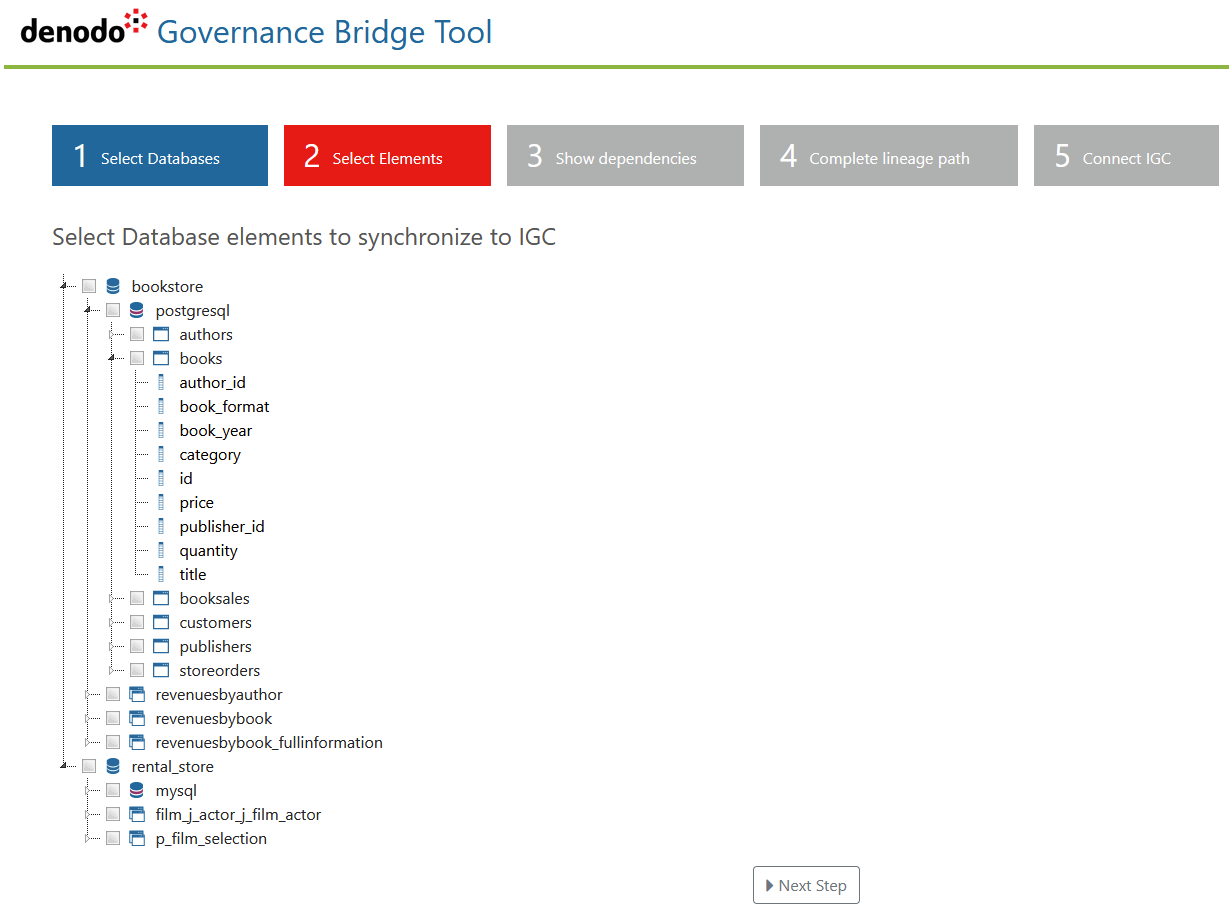Click the mysql datasource icon
Viewport: 1229px width, 913px height.
[137, 791]
